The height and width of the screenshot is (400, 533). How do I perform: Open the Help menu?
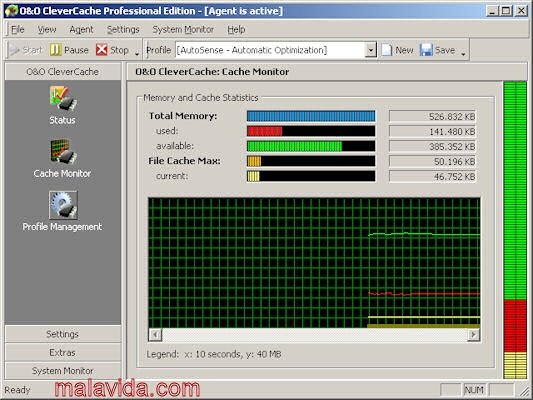tap(236, 30)
